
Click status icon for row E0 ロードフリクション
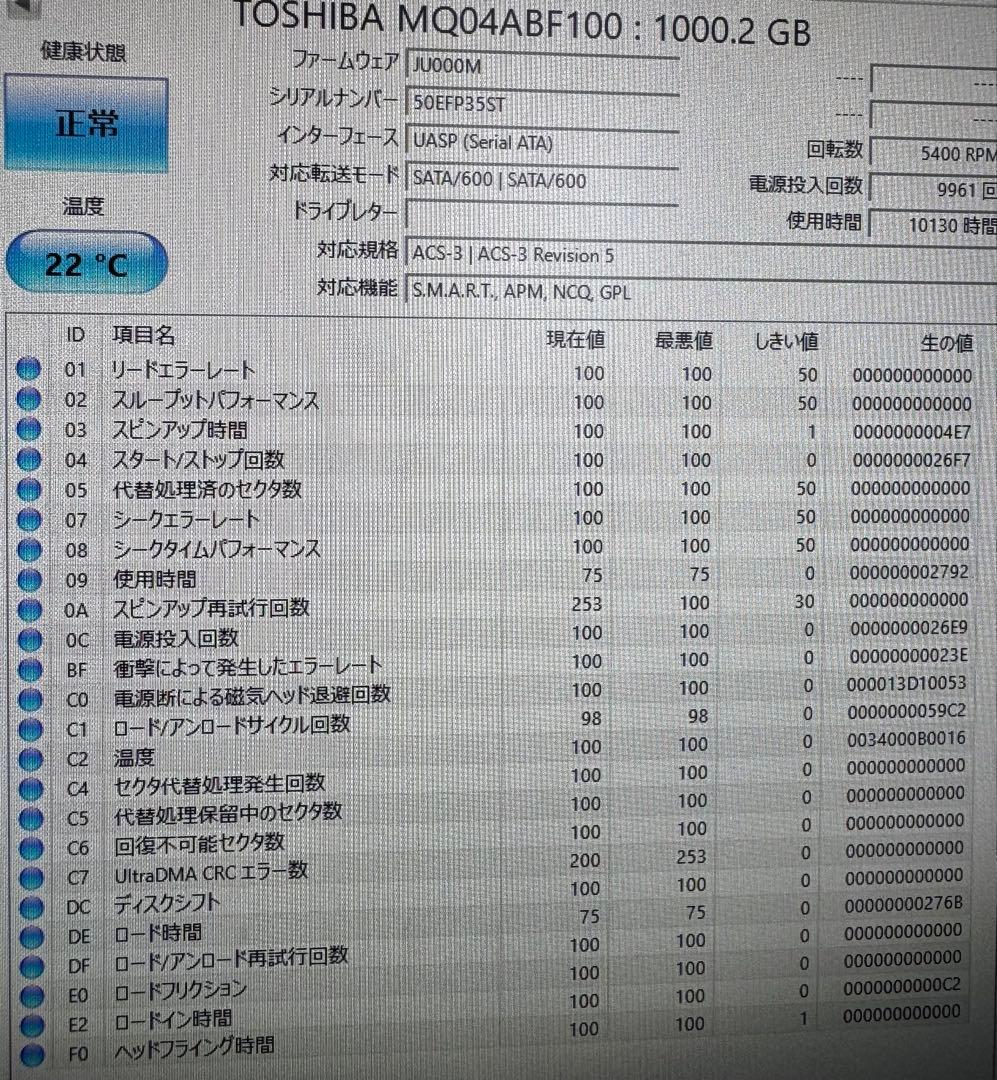[32, 996]
